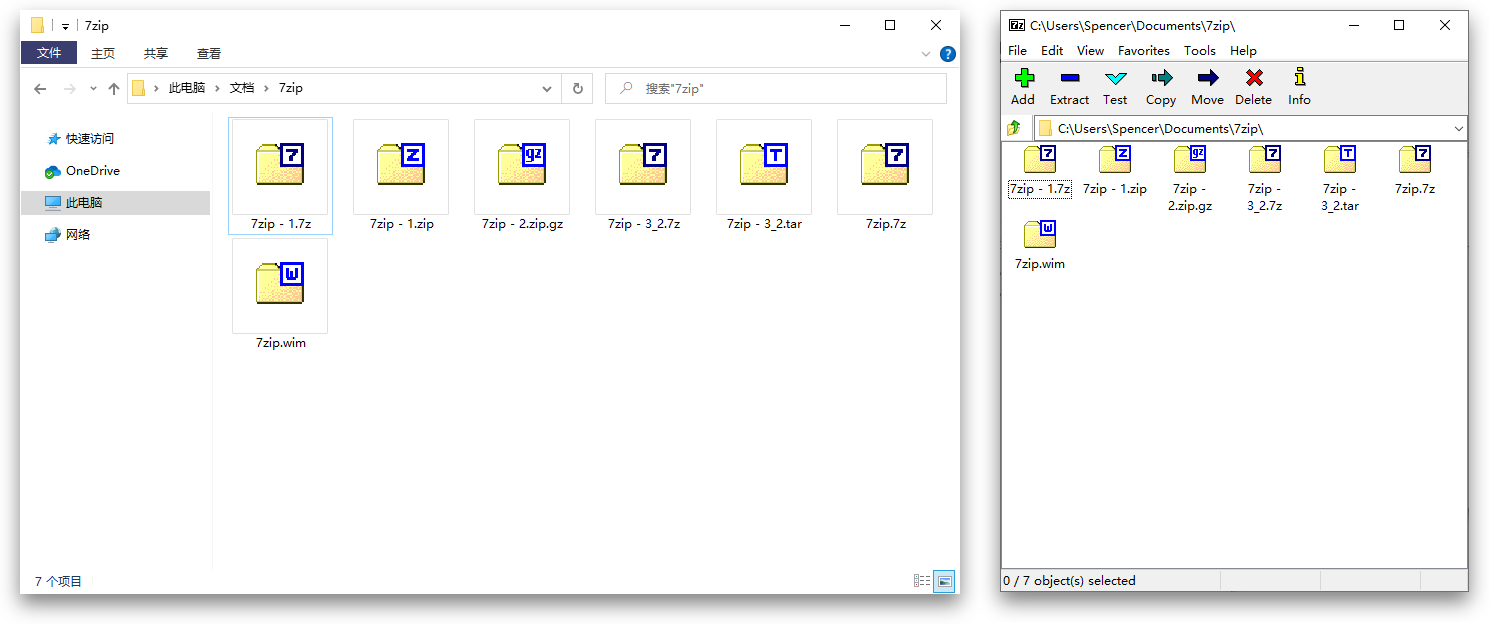Open recent locations dropdown in Explorer
Image resolution: width=1489 pixels, height=624 pixels.
[93, 88]
